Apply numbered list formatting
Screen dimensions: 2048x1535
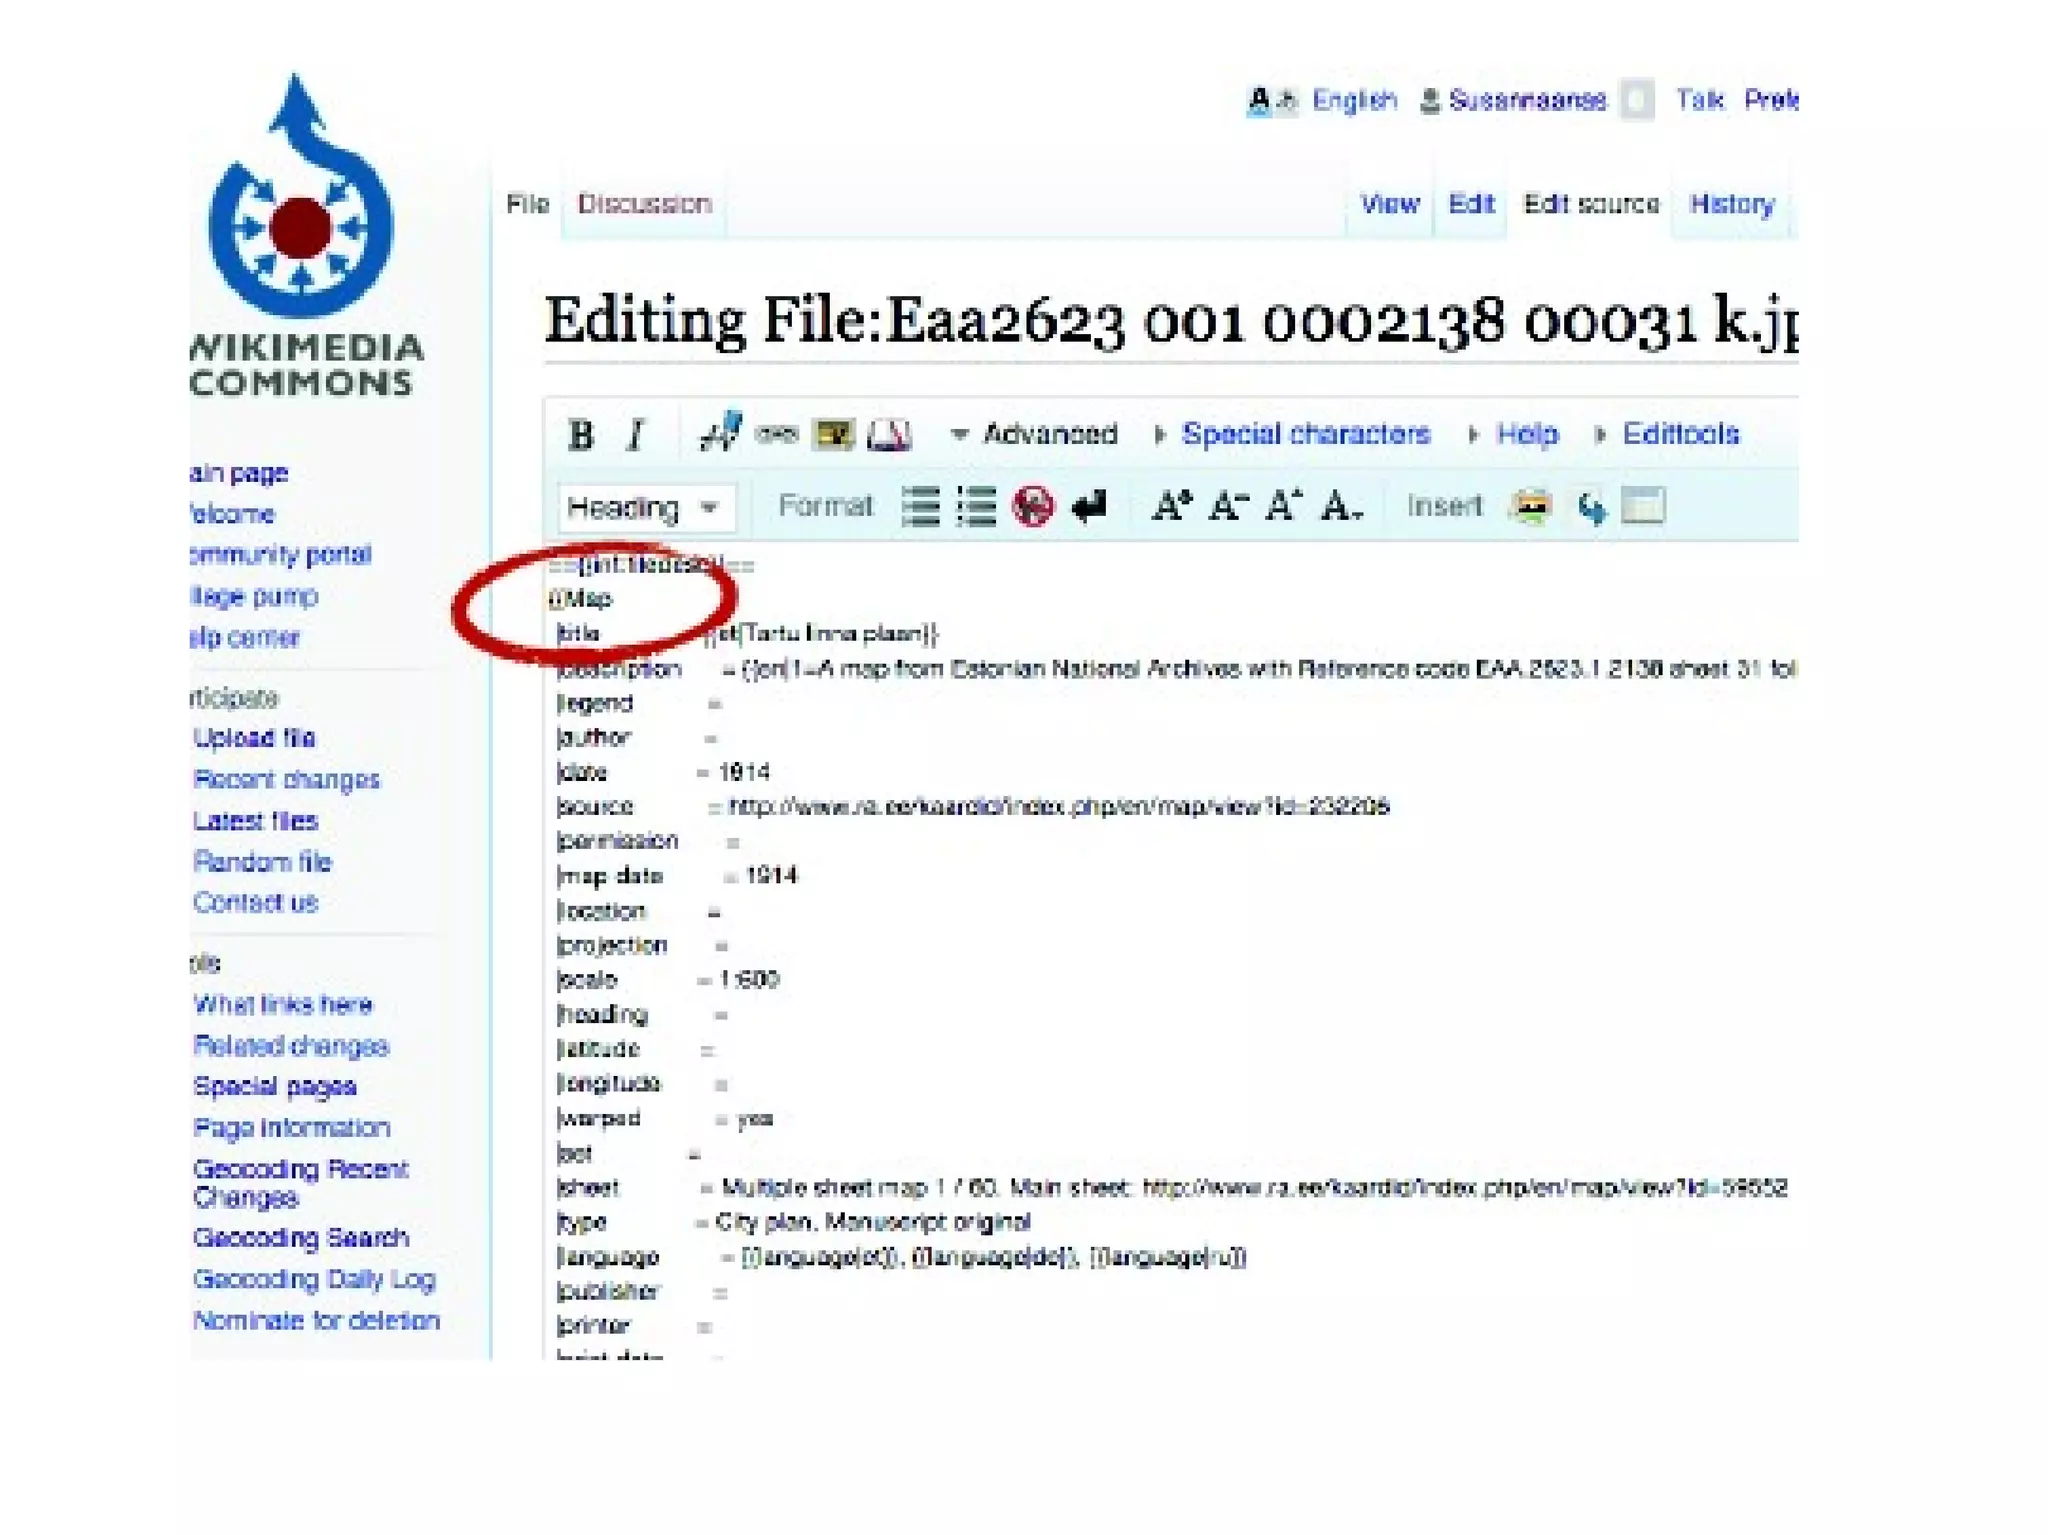[x=976, y=506]
